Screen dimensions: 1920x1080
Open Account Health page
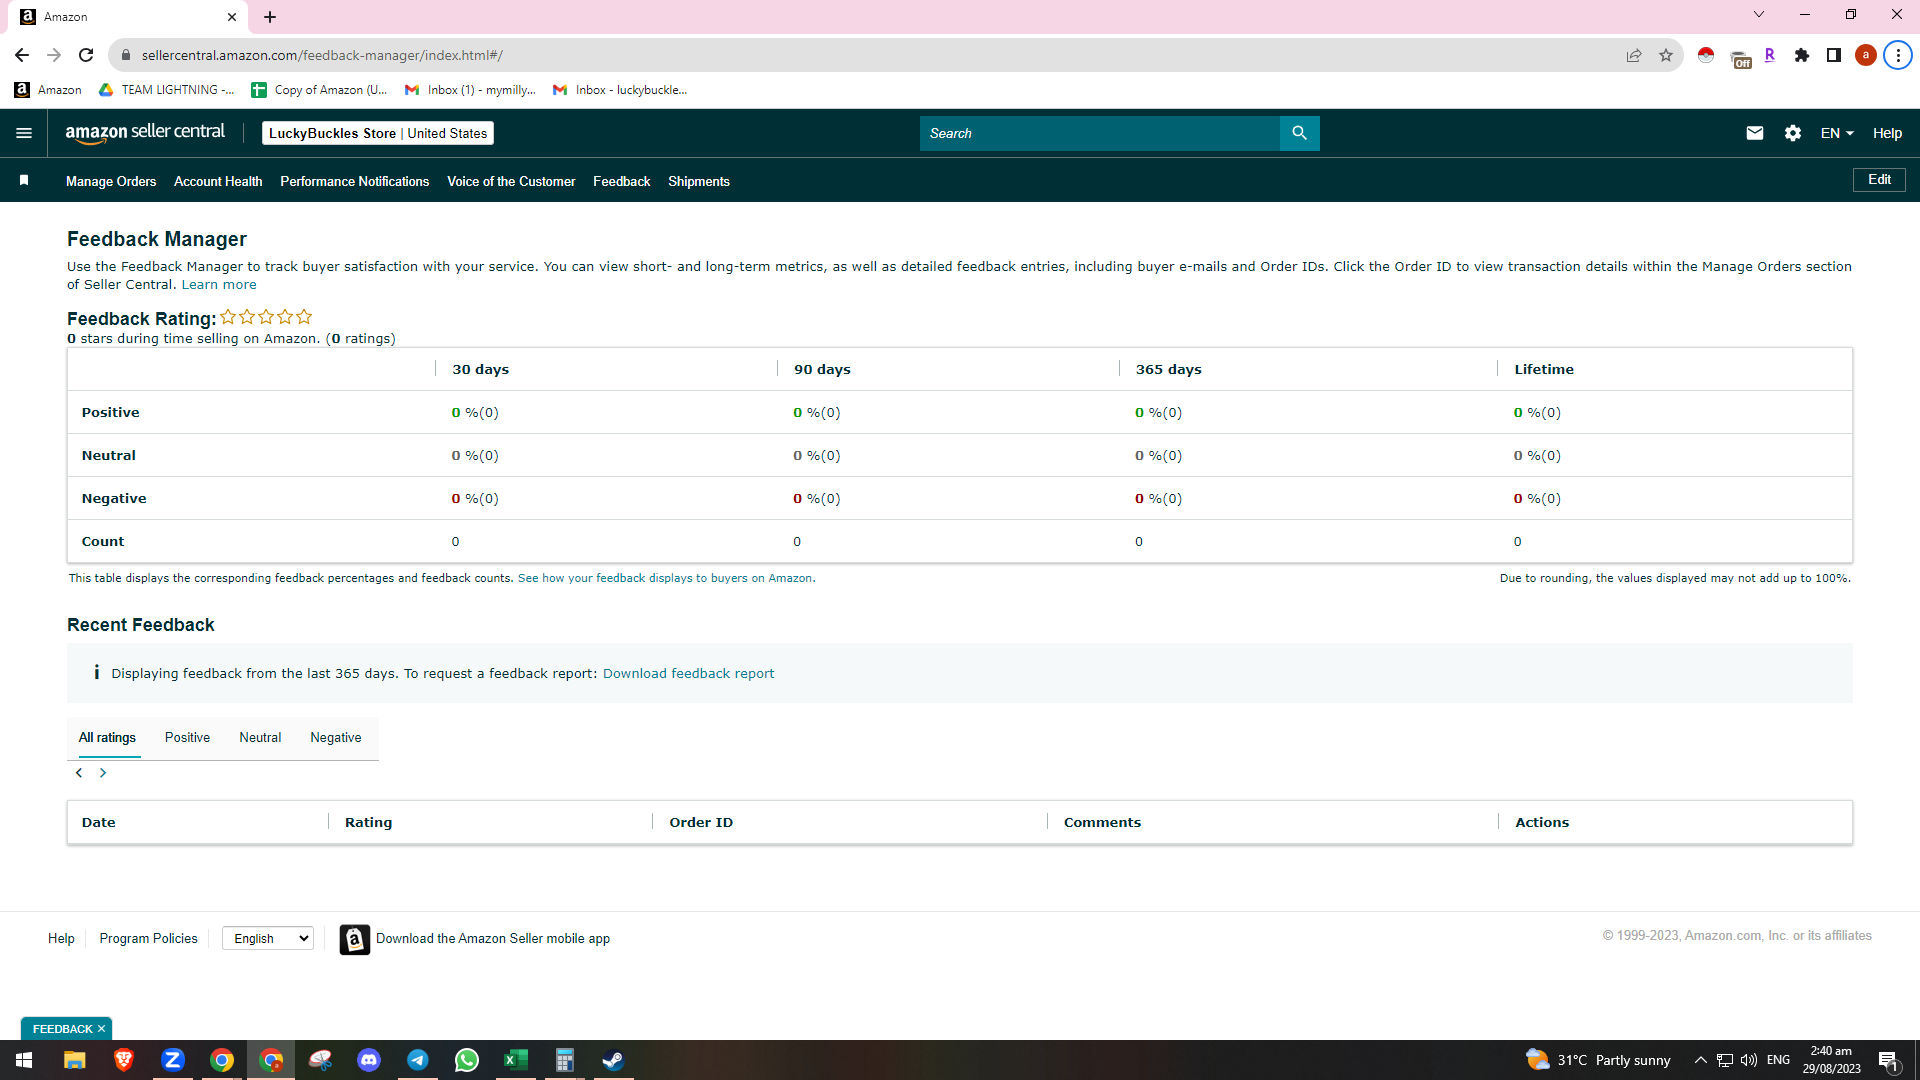click(218, 181)
